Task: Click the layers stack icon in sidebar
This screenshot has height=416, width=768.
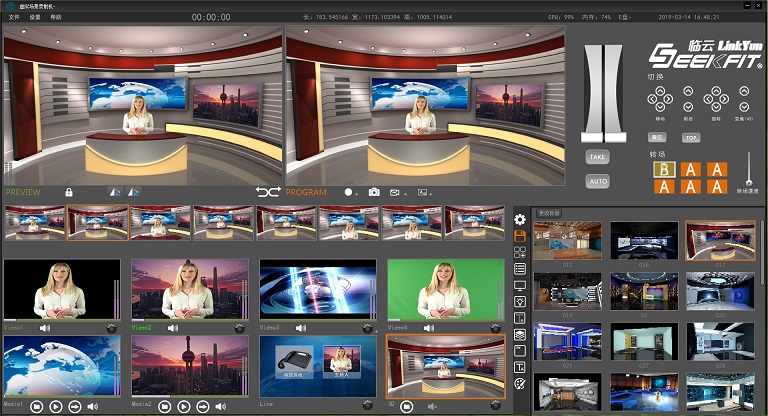Action: (519, 334)
